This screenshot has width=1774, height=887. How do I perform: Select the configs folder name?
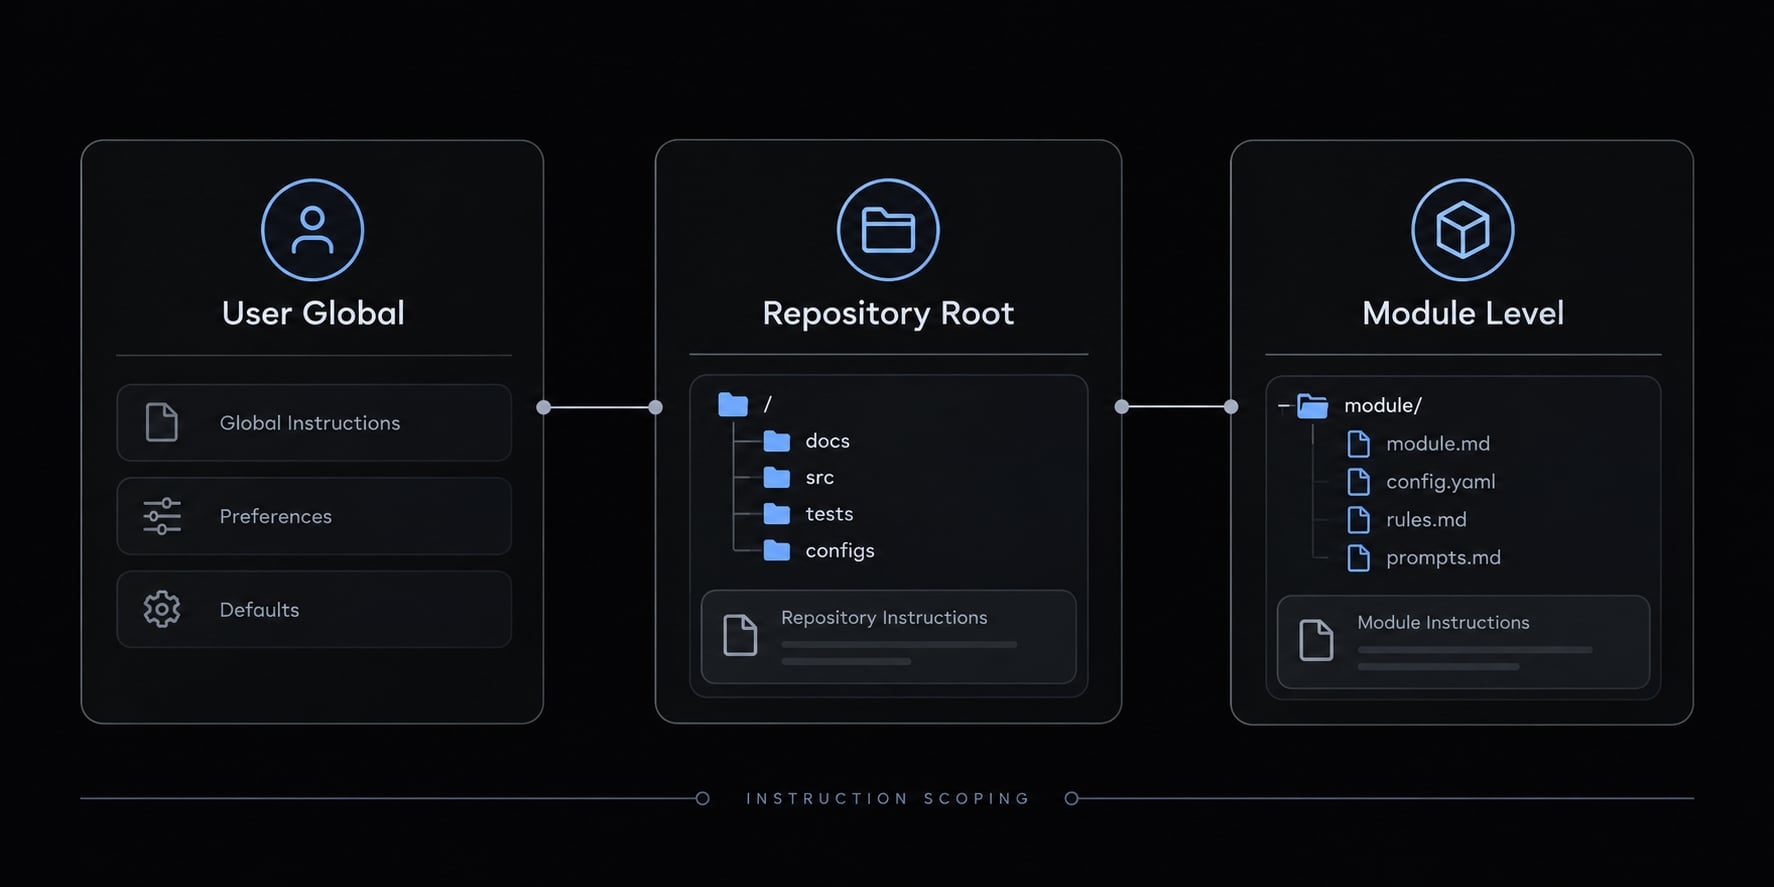tap(840, 551)
